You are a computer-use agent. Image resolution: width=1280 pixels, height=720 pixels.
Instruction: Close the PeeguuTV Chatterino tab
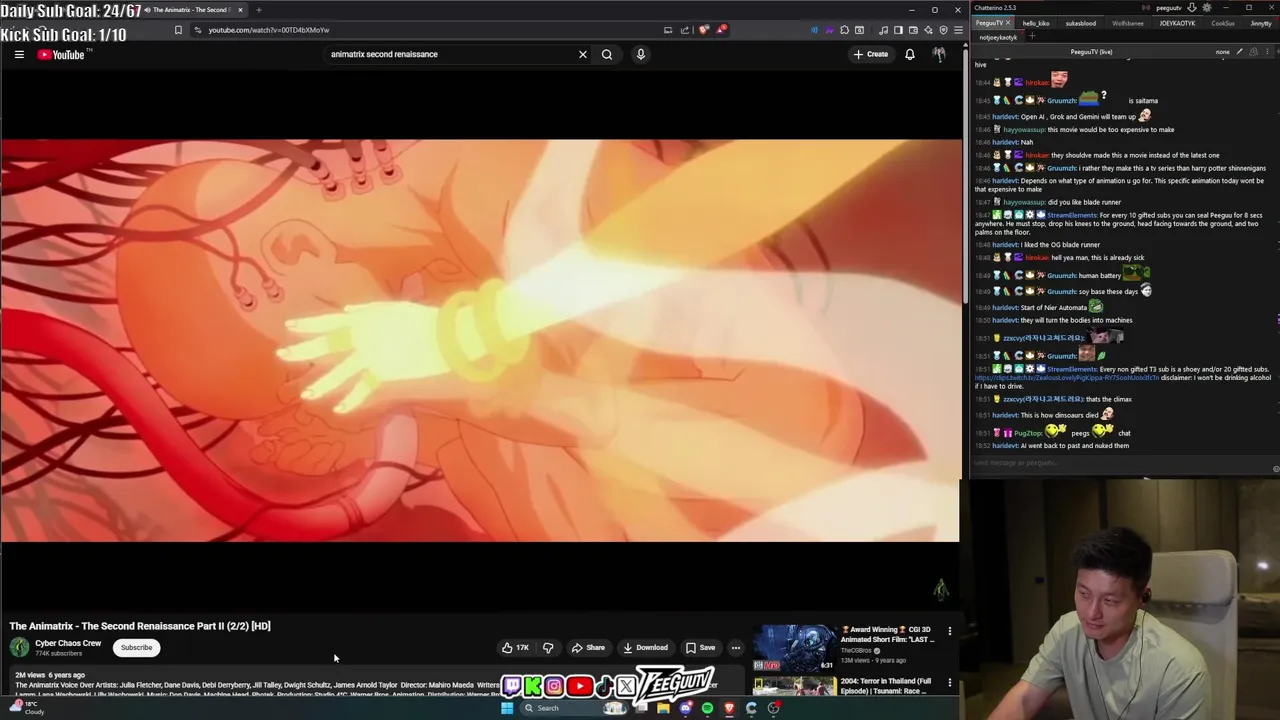coord(1008,23)
